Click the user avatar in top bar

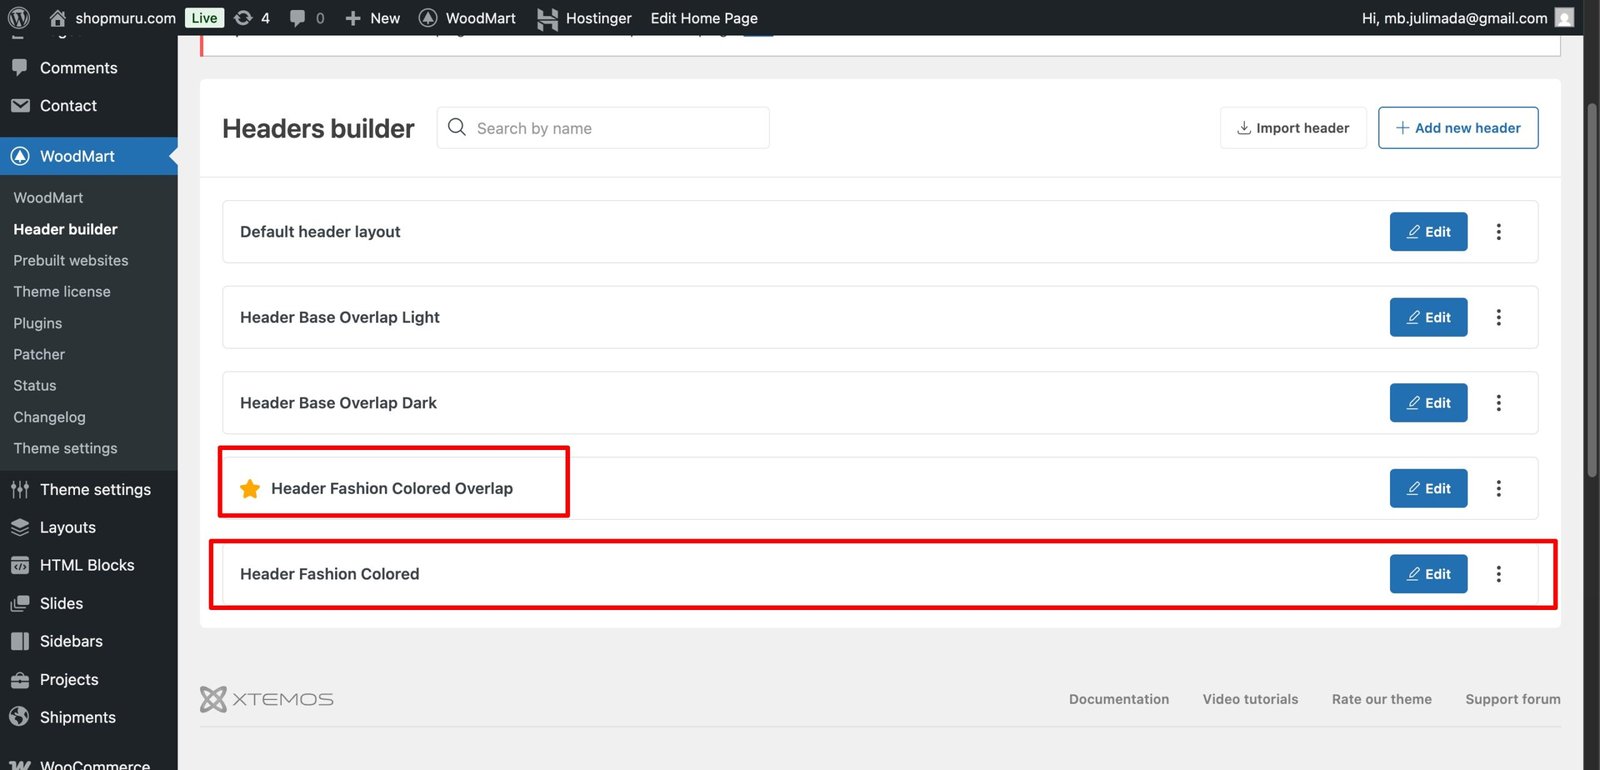pyautogui.click(x=1565, y=18)
